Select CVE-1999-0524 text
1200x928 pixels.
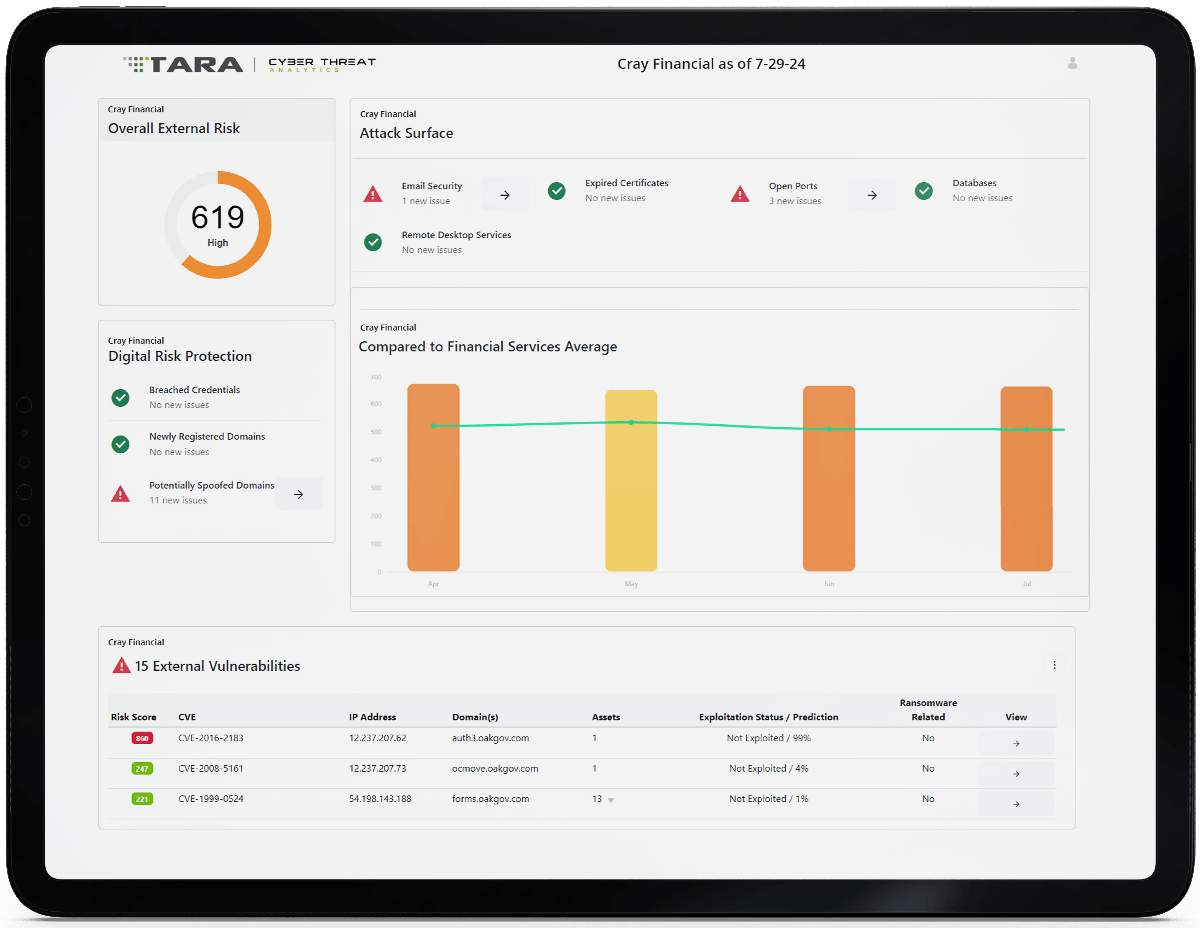pyautogui.click(x=211, y=799)
